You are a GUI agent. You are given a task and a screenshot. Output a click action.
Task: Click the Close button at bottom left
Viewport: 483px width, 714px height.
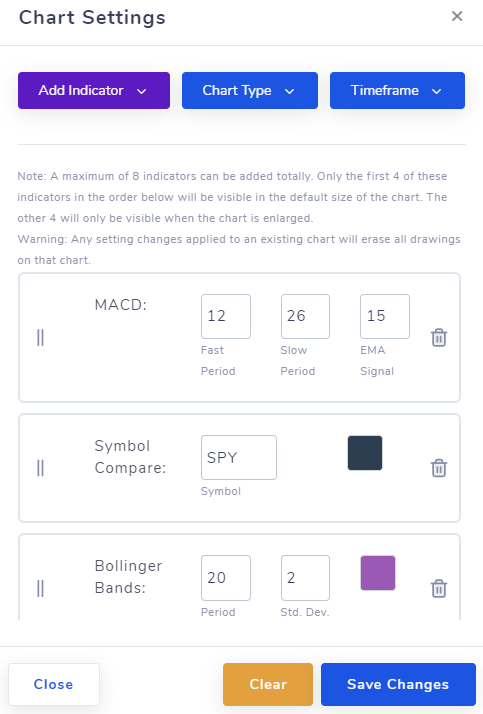(x=54, y=684)
